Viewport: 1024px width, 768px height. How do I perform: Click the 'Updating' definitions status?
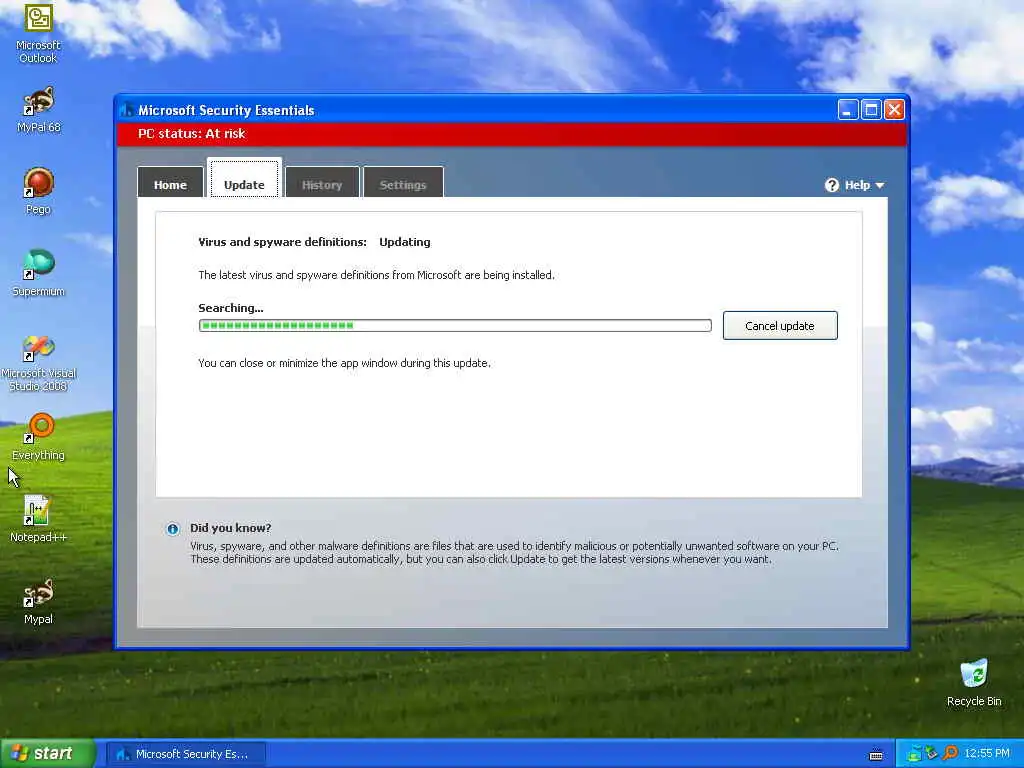point(405,242)
